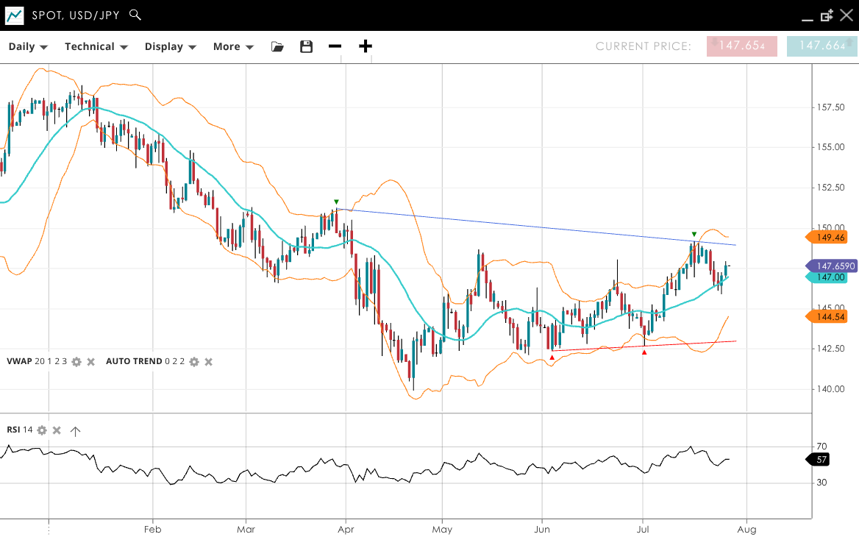This screenshot has width=859, height=537.
Task: Expand the Technical indicators dropdown
Action: [x=96, y=47]
